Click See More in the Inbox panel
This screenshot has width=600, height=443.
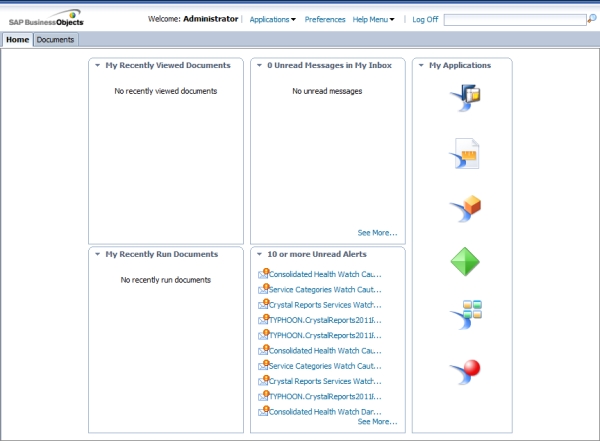click(x=377, y=233)
